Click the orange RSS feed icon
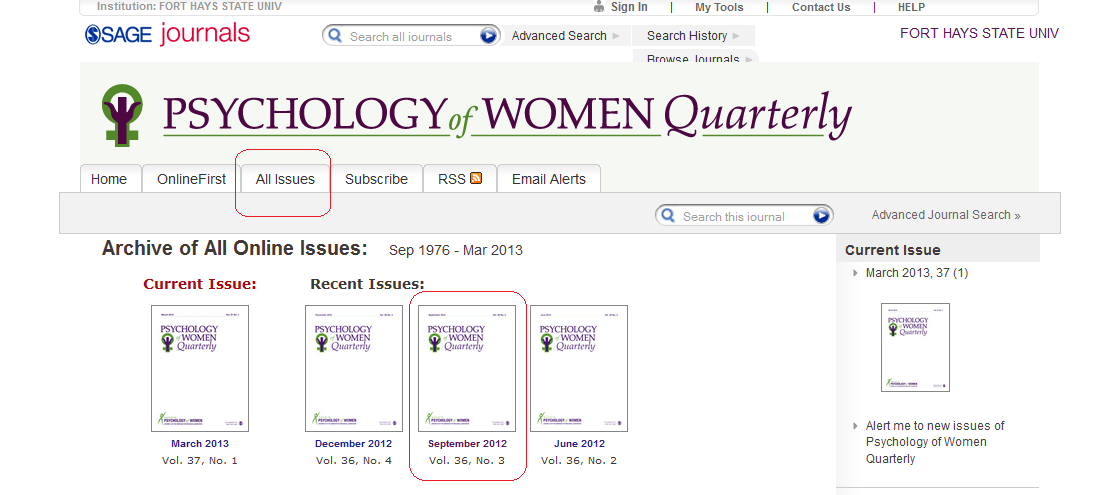 [x=476, y=178]
